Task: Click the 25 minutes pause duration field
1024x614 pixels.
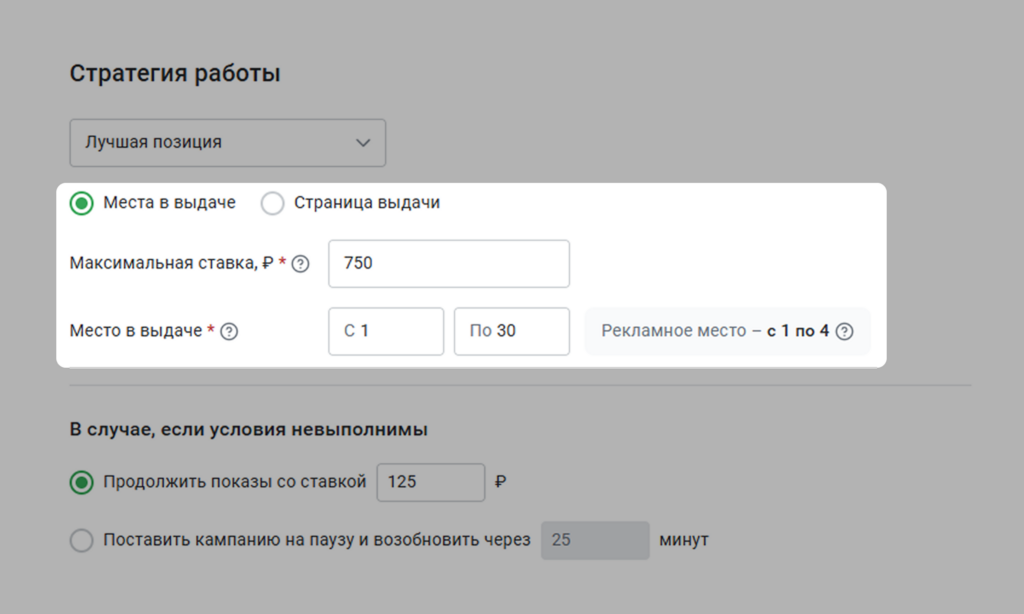Action: click(x=595, y=540)
